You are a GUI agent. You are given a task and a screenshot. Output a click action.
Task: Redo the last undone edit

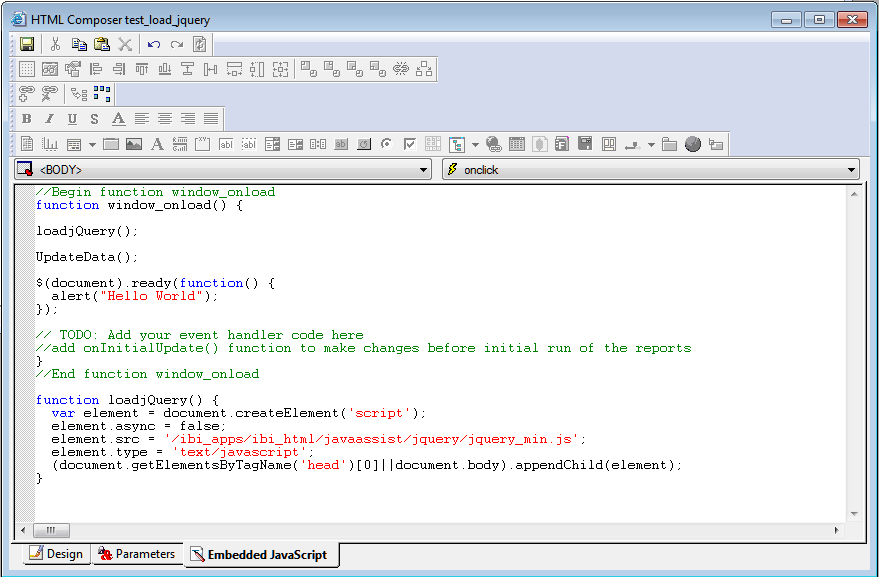pos(177,44)
